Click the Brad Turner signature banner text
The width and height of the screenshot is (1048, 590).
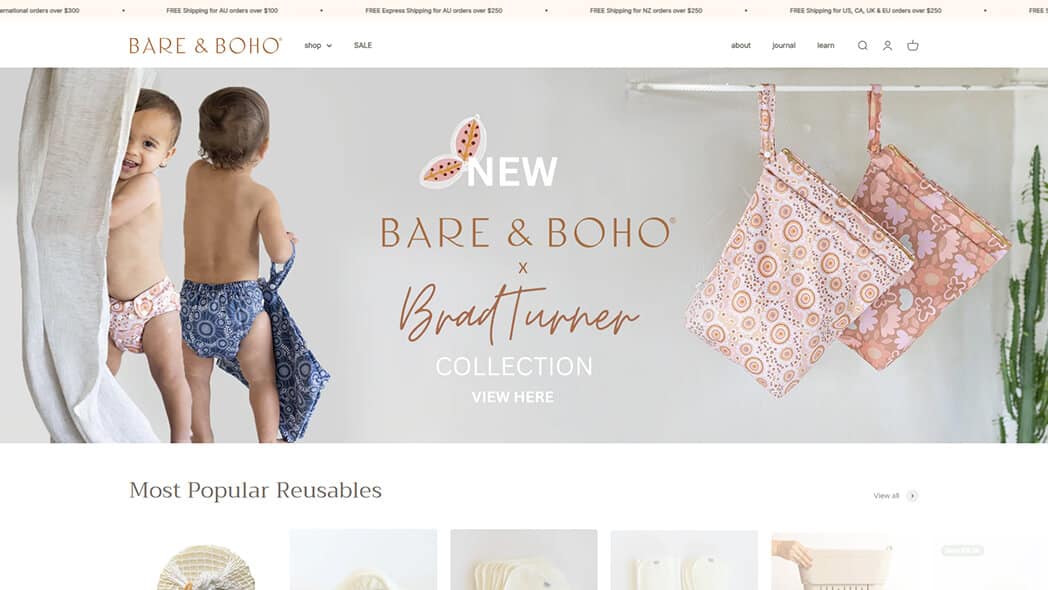(518, 313)
